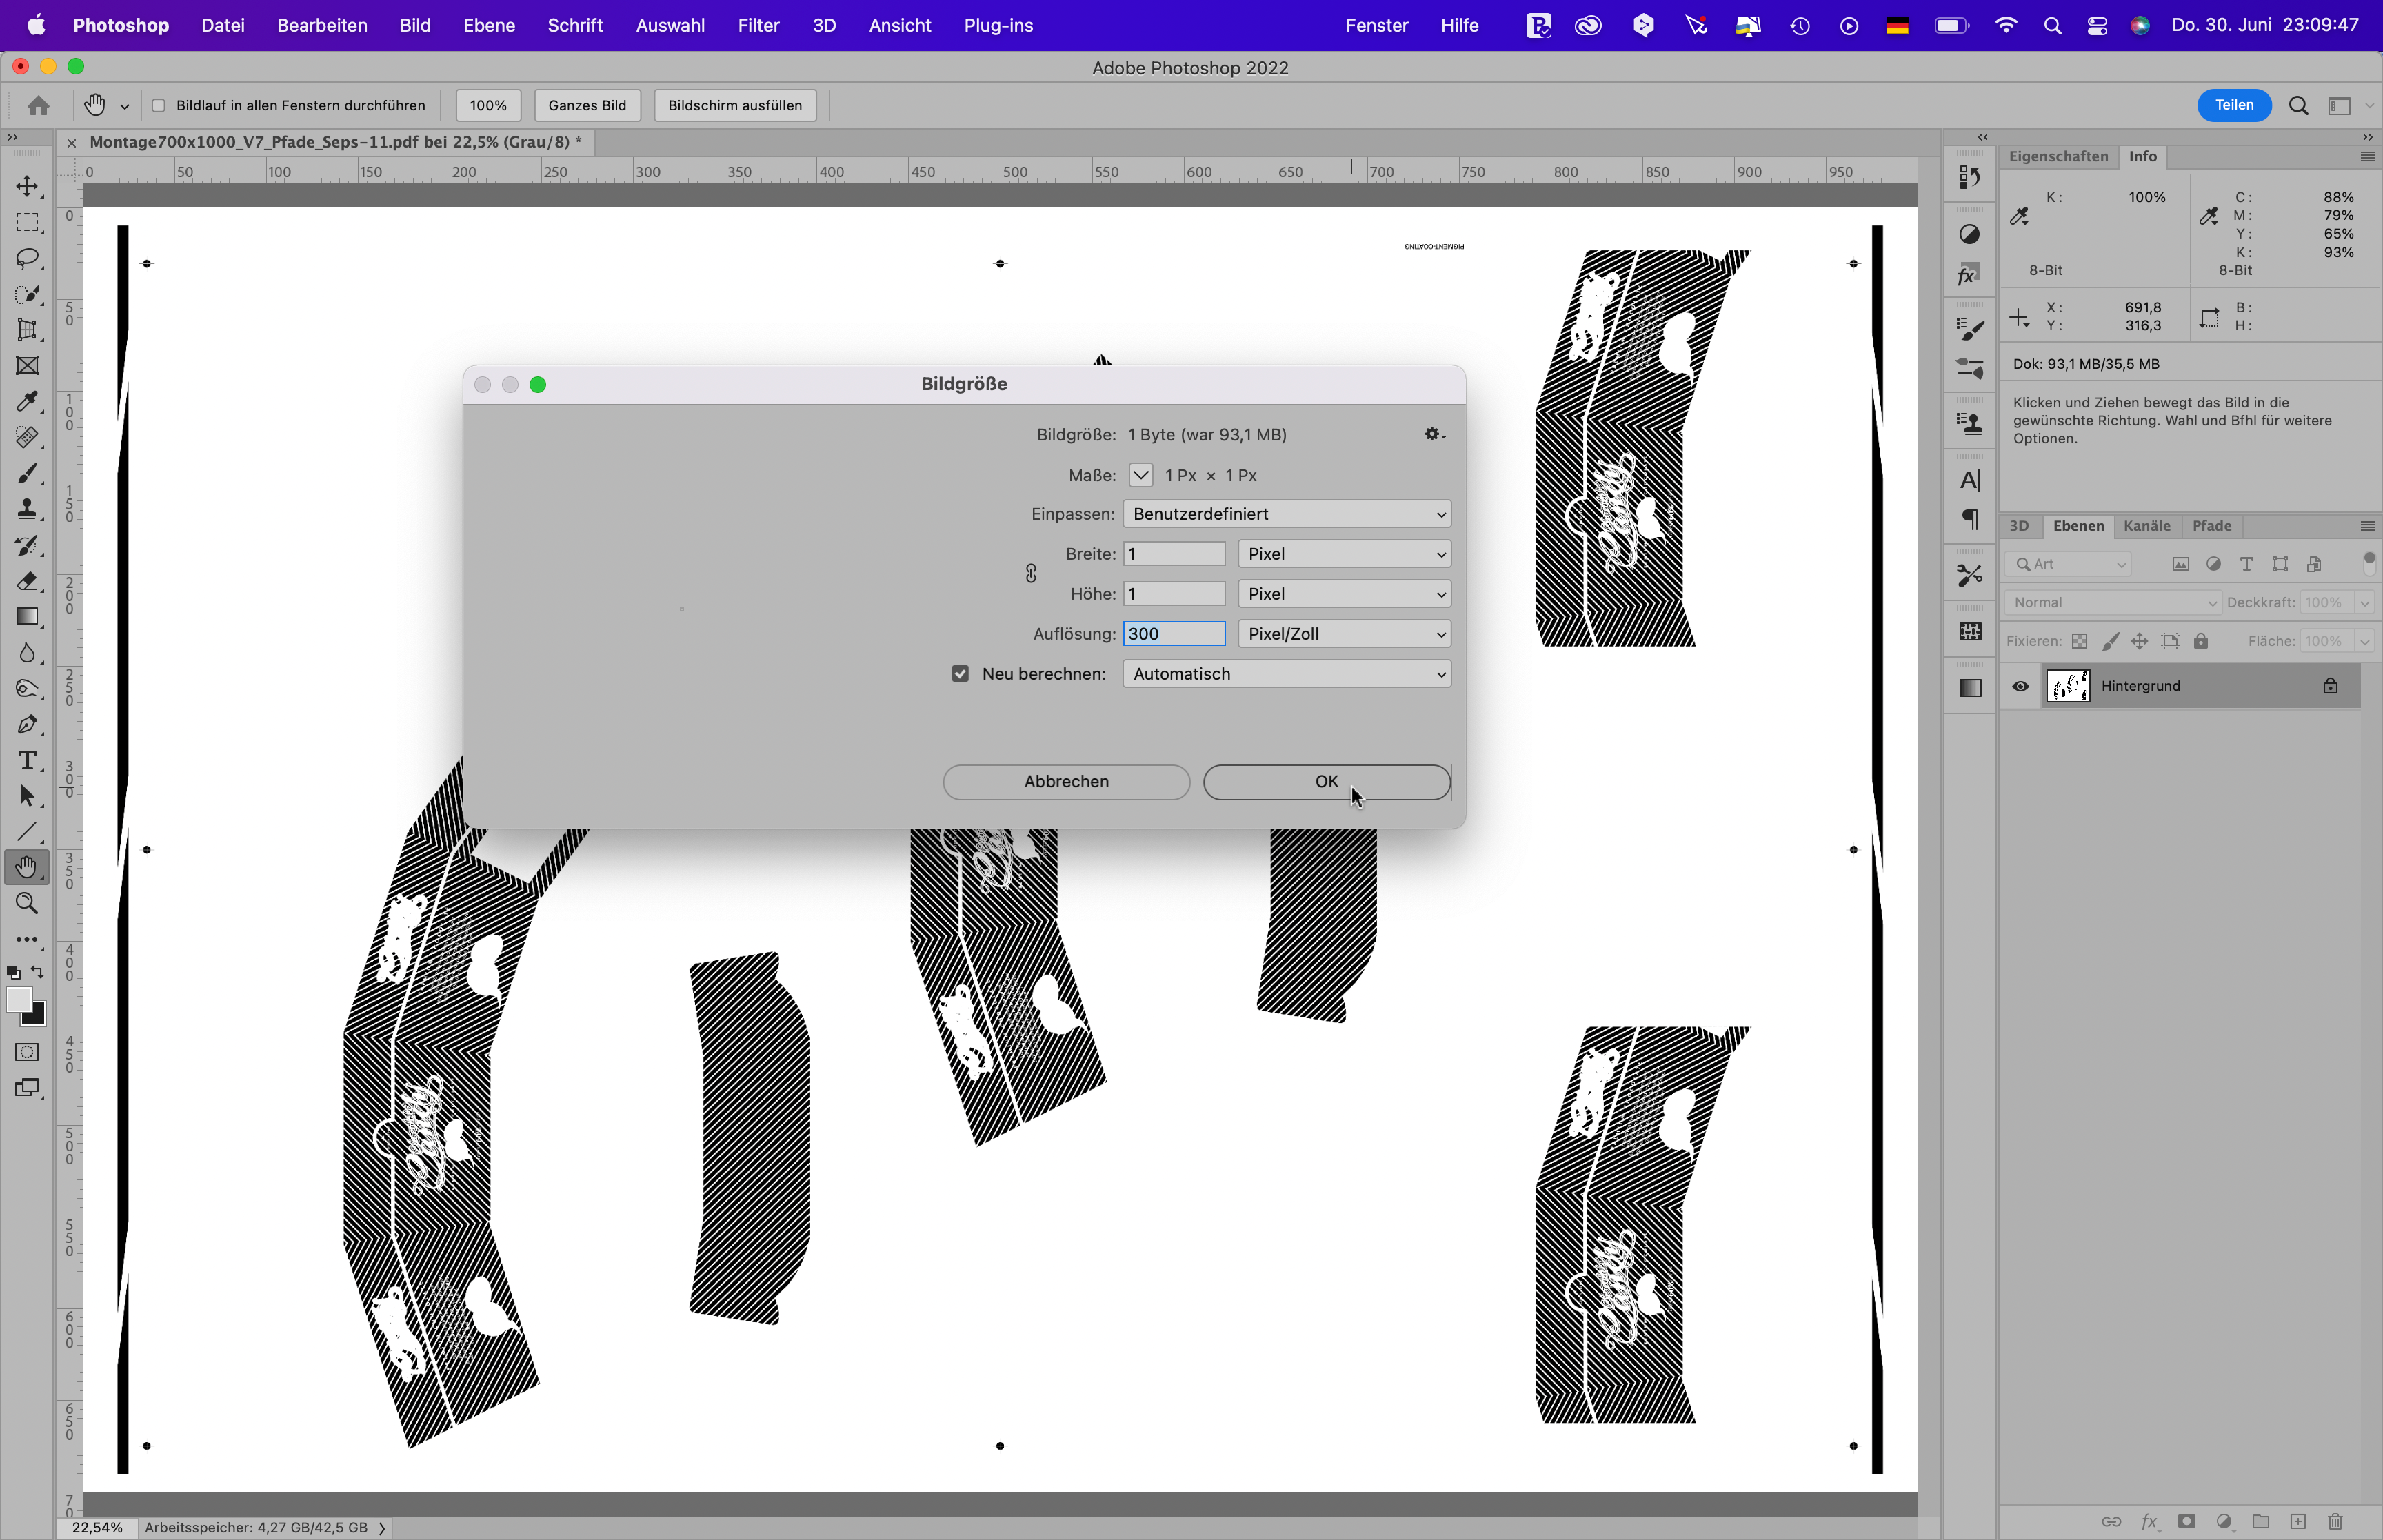Switch to the Kanäle tab
The image size is (2383, 1540).
click(x=2146, y=526)
